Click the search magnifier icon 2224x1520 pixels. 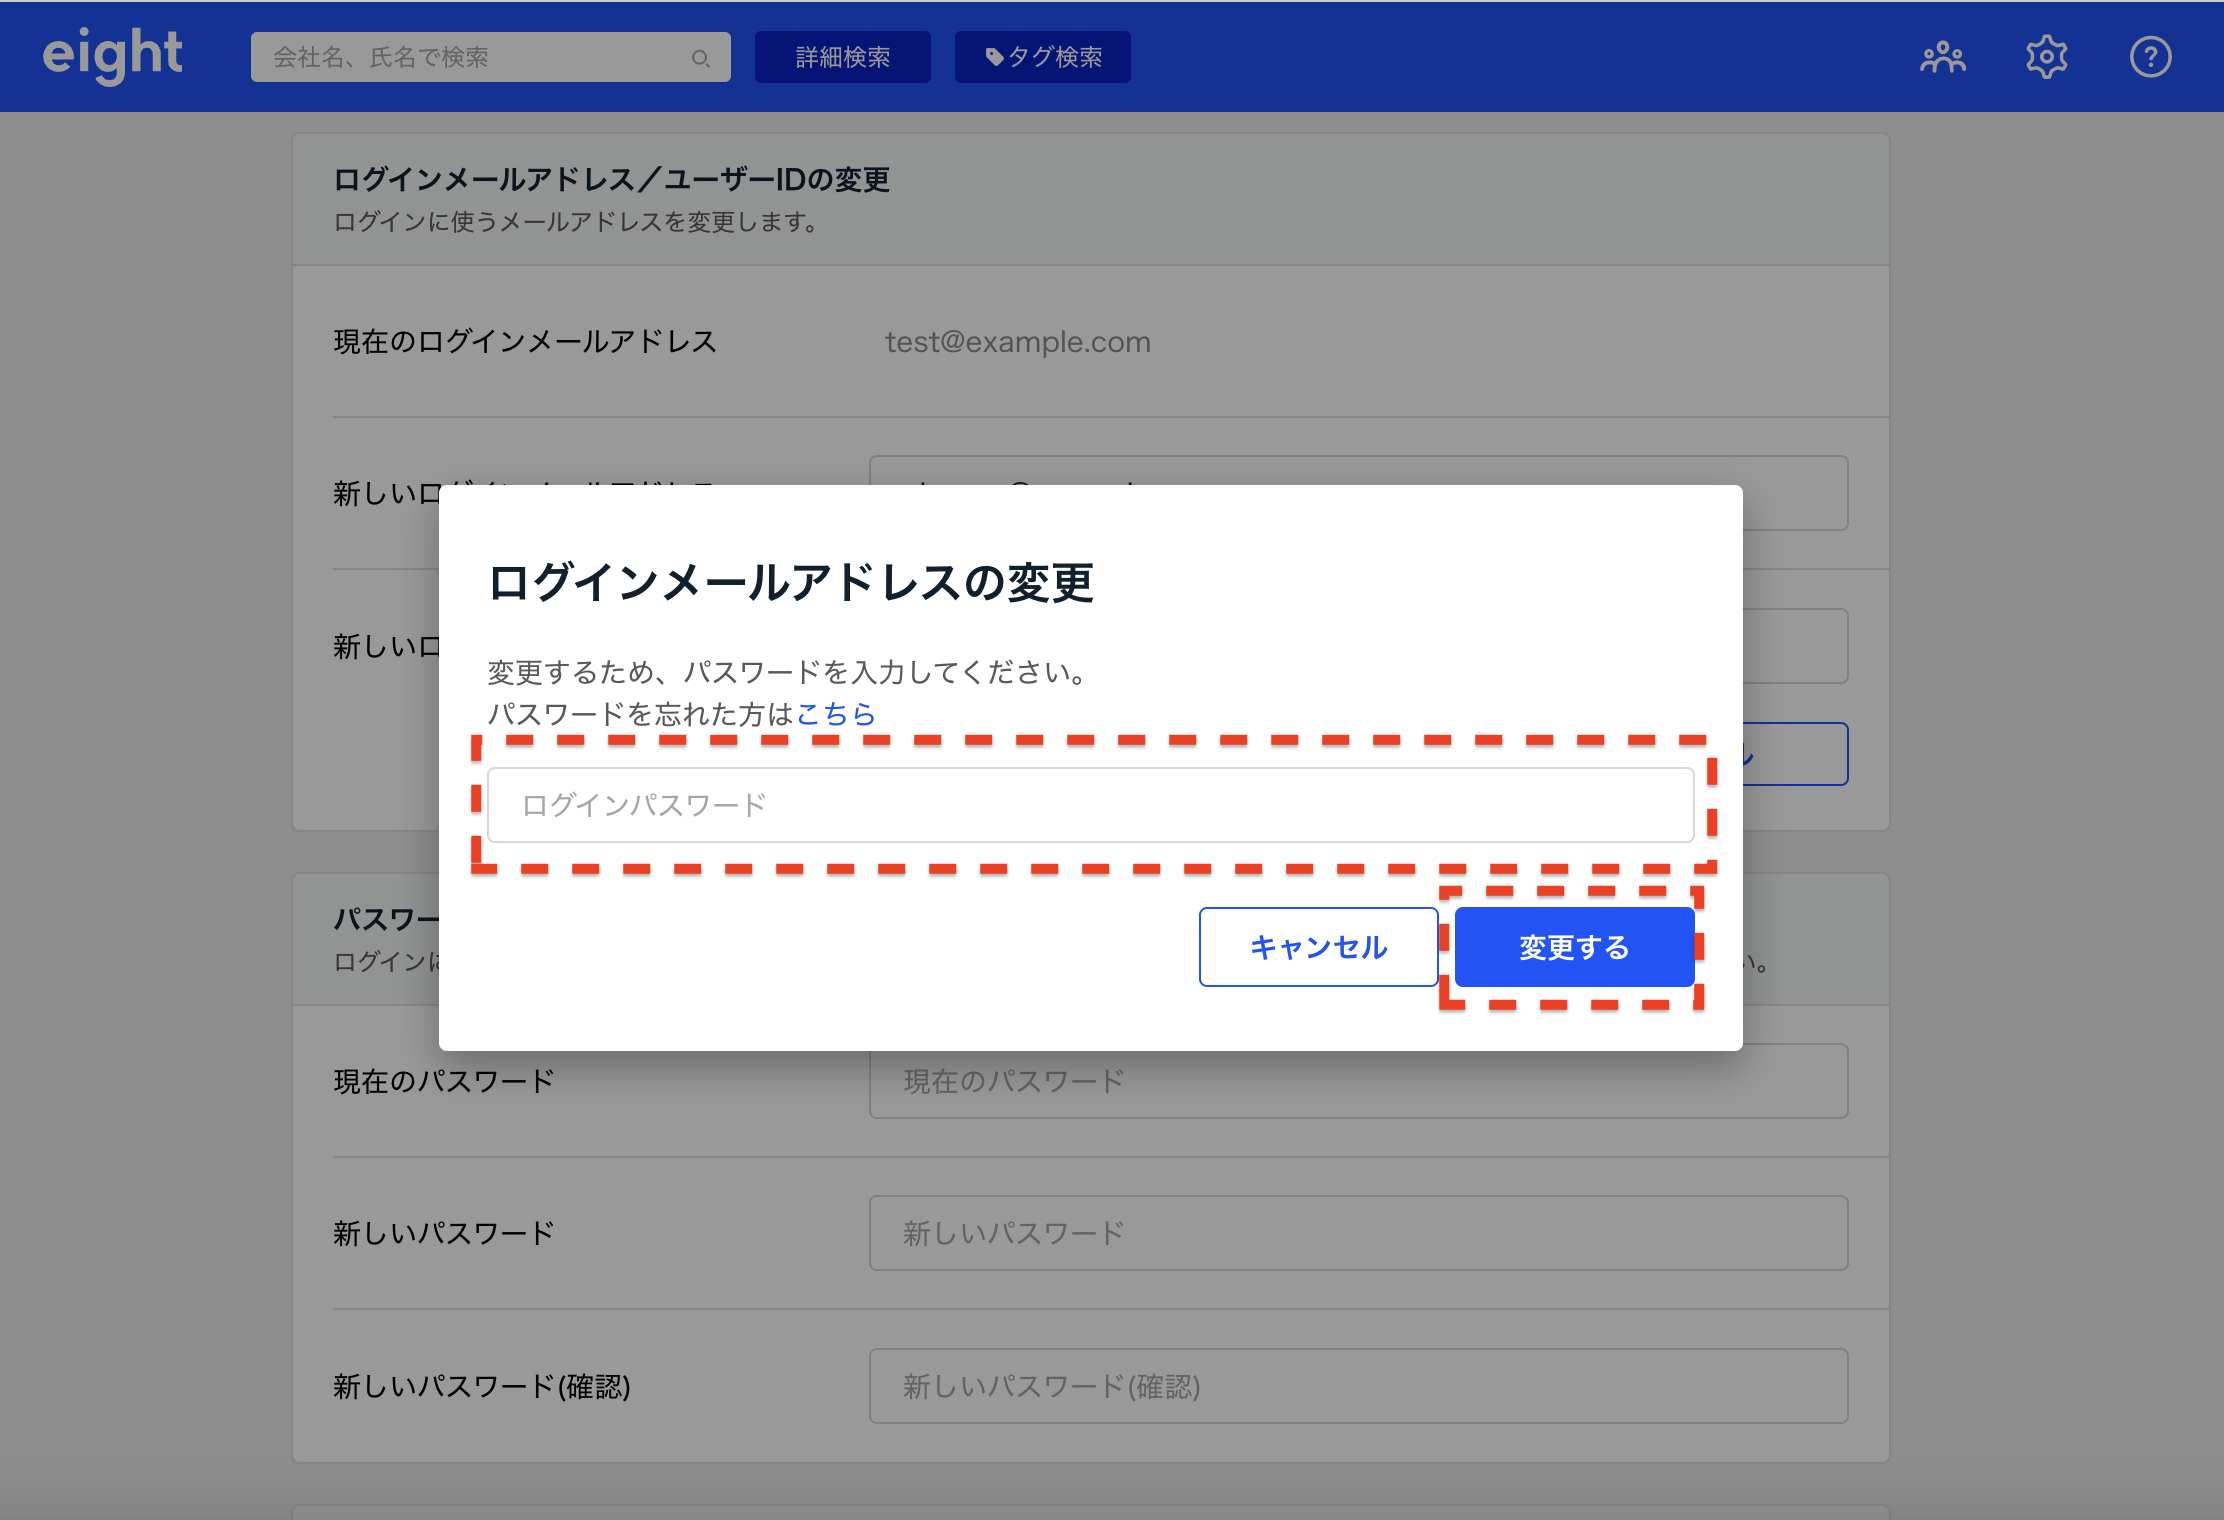(700, 58)
